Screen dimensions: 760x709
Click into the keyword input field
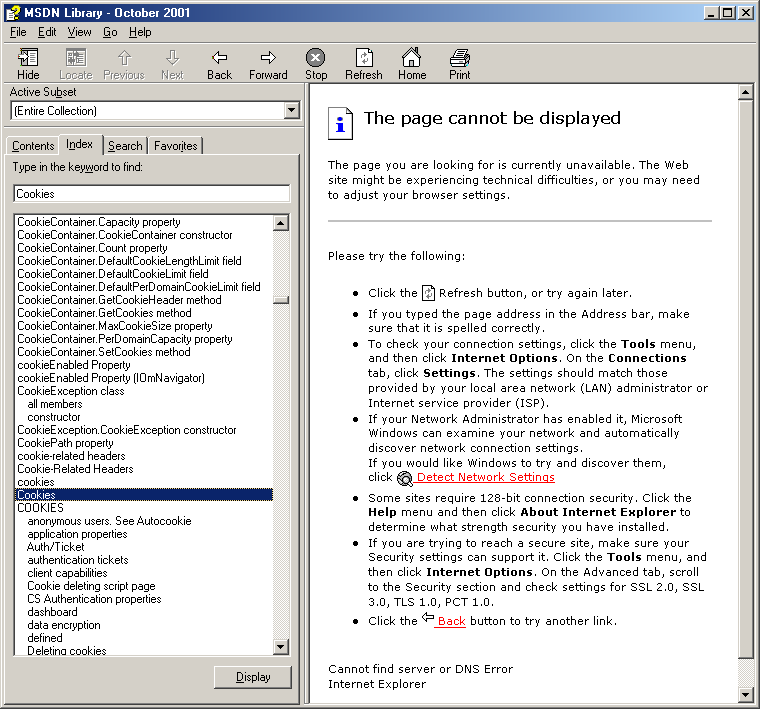click(x=152, y=194)
